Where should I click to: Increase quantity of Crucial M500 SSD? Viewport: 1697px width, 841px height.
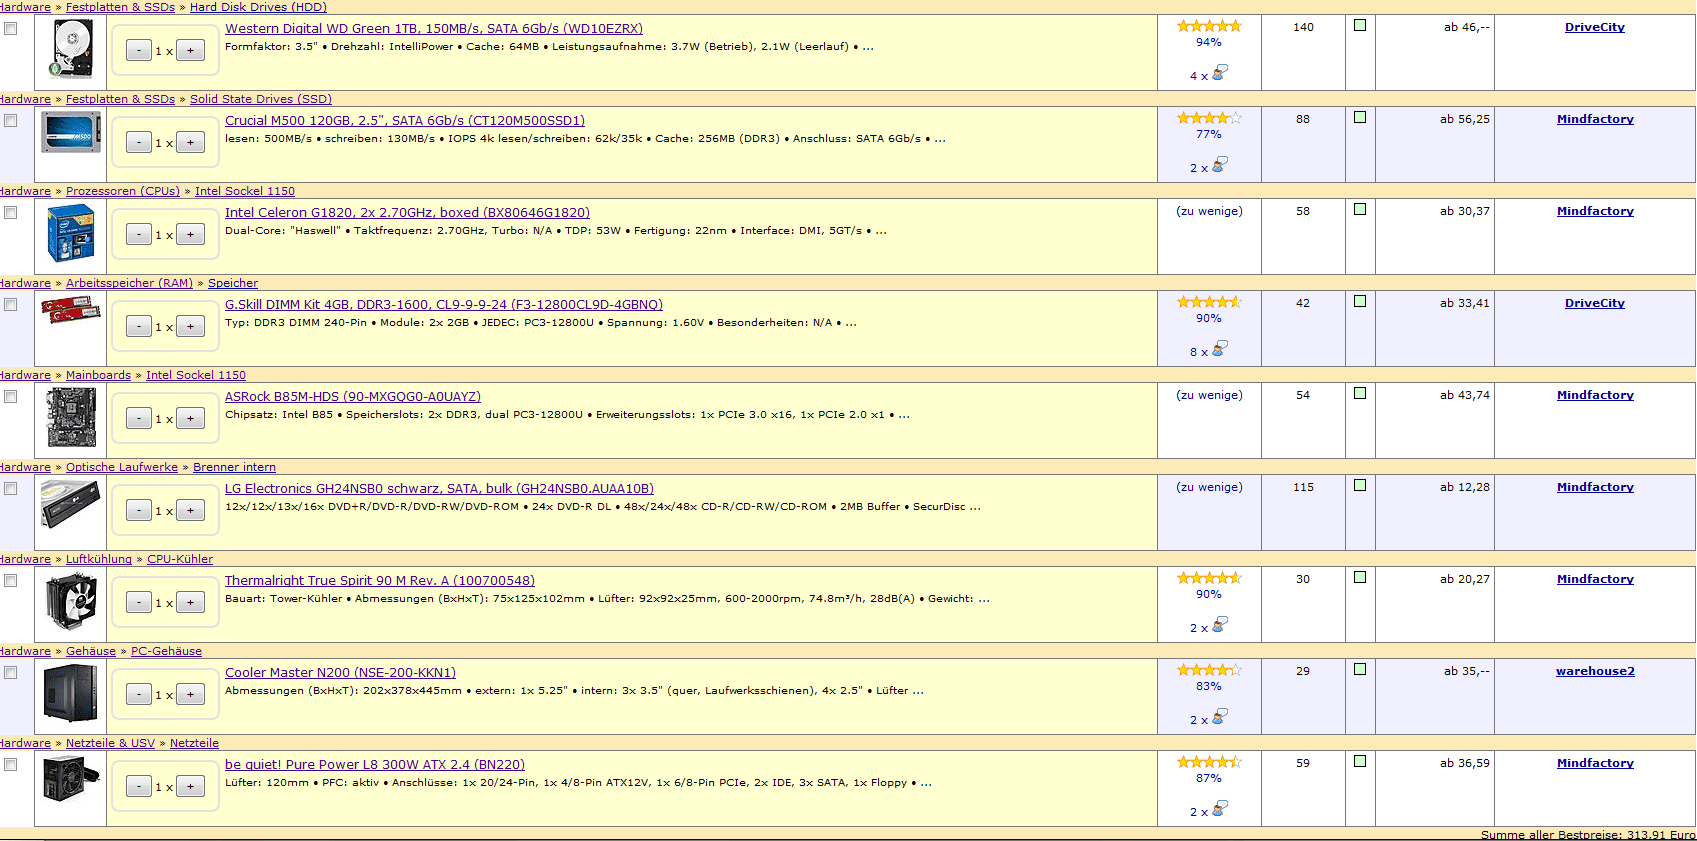coord(190,143)
